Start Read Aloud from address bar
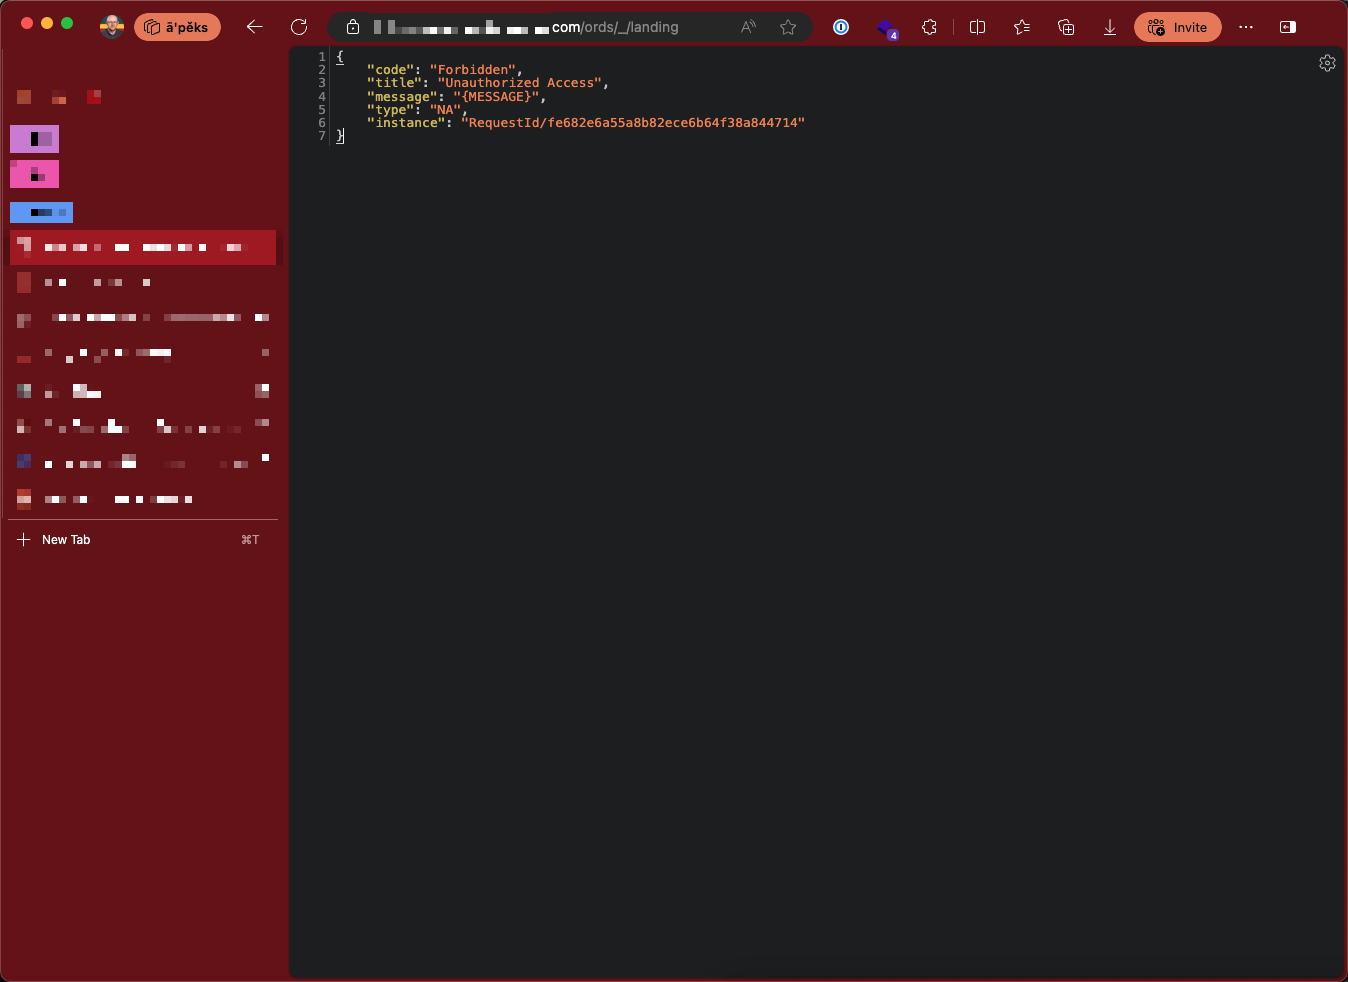The width and height of the screenshot is (1348, 982). (748, 27)
